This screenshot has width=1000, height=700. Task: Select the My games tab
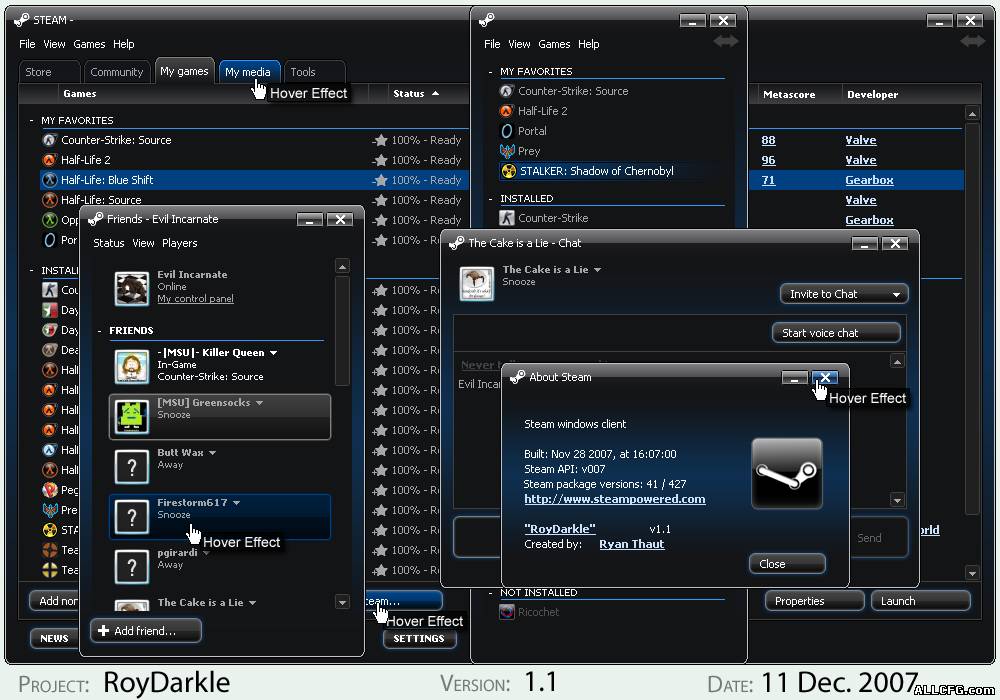(x=184, y=71)
